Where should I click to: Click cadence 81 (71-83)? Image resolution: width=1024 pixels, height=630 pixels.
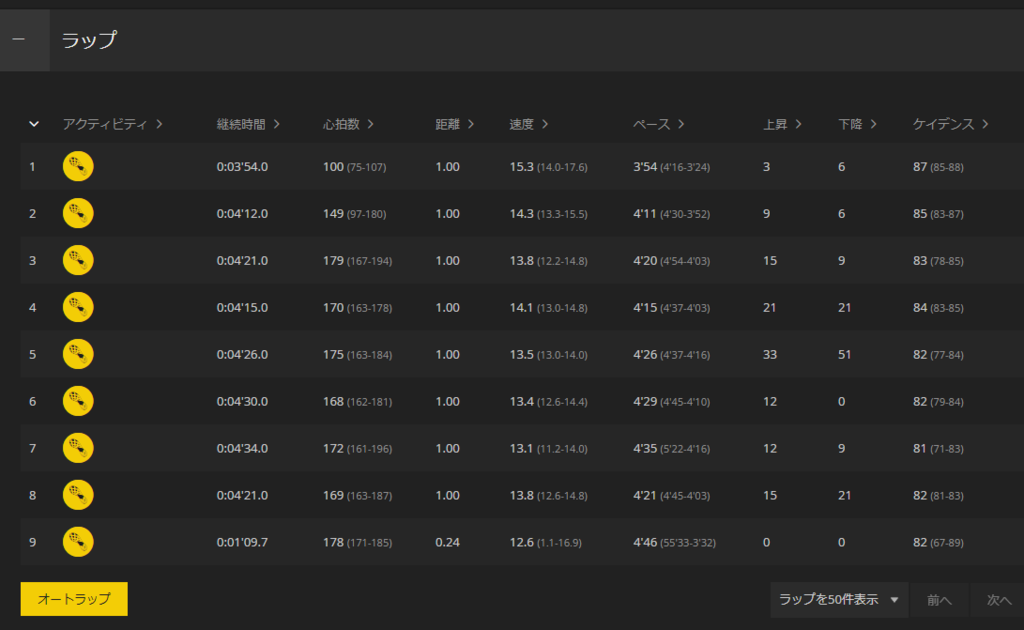(x=938, y=449)
